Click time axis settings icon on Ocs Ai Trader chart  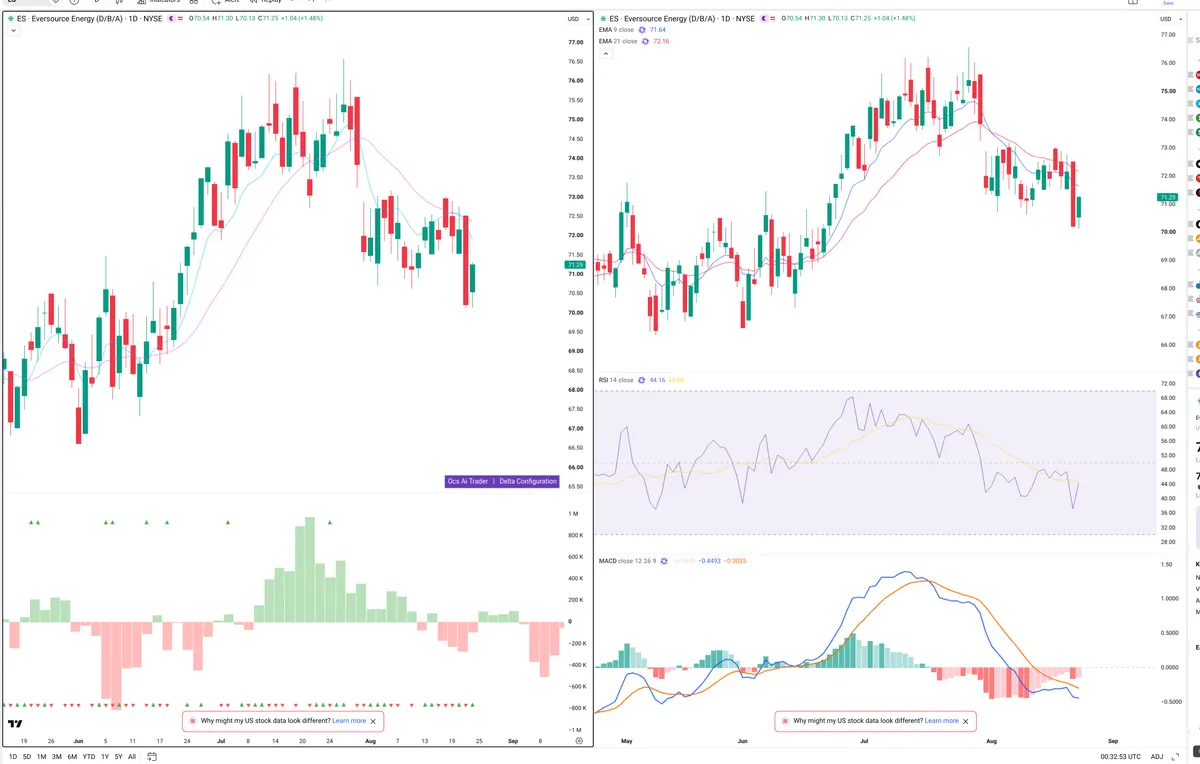point(579,741)
